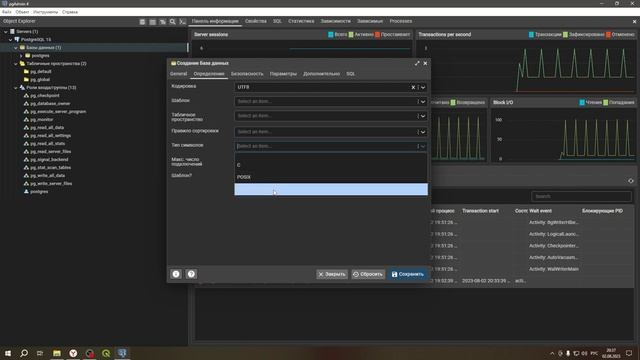Open pgAdmin elephant icon in taskbar

(x=122, y=353)
